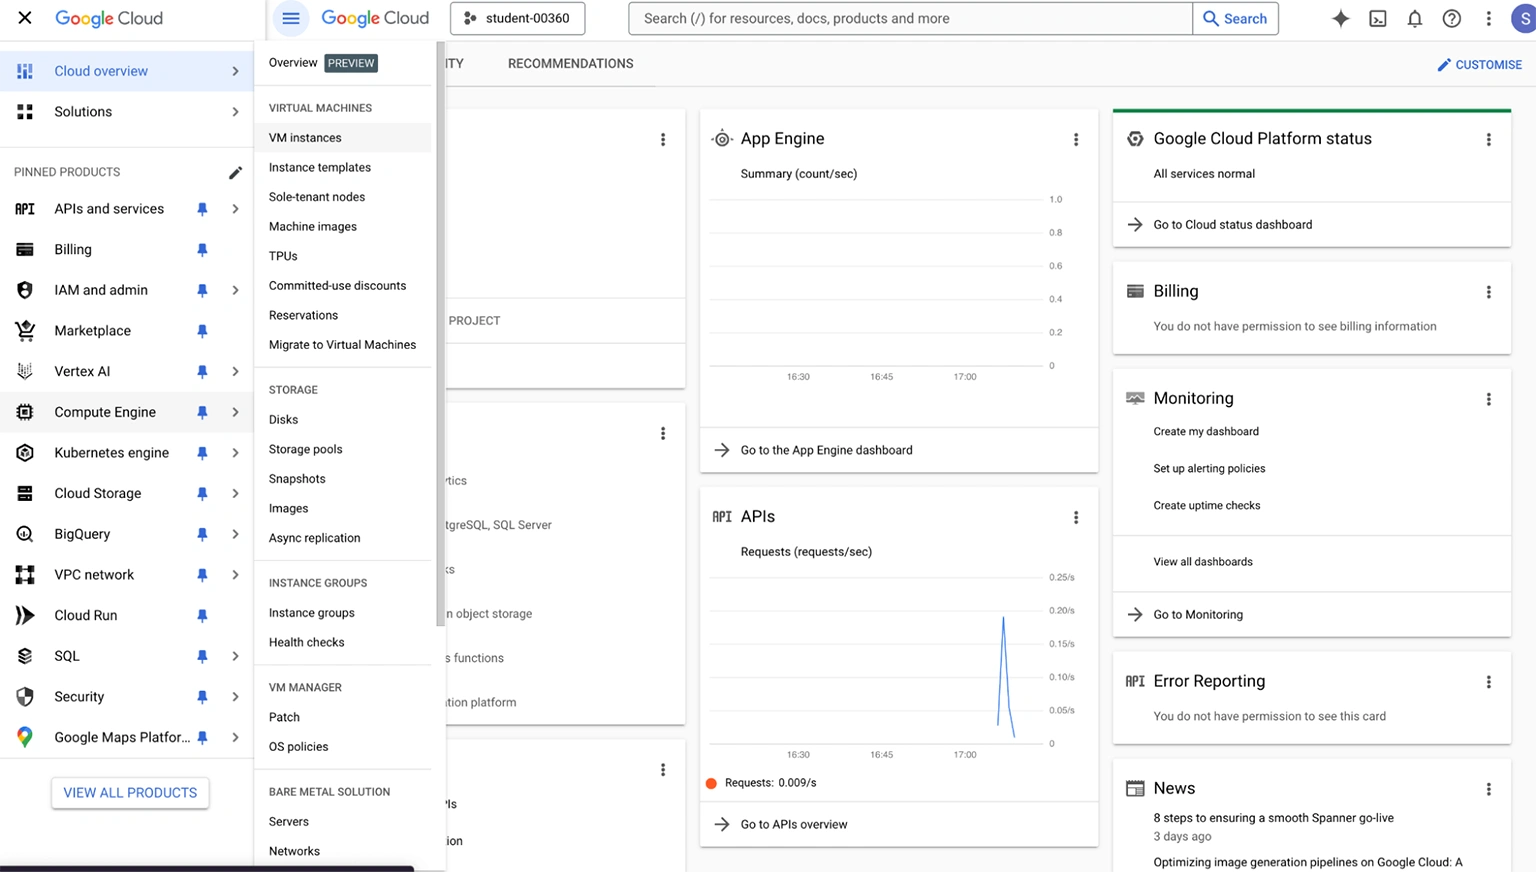1536x872 pixels.
Task: Unpin Security product
Action: click(x=202, y=696)
